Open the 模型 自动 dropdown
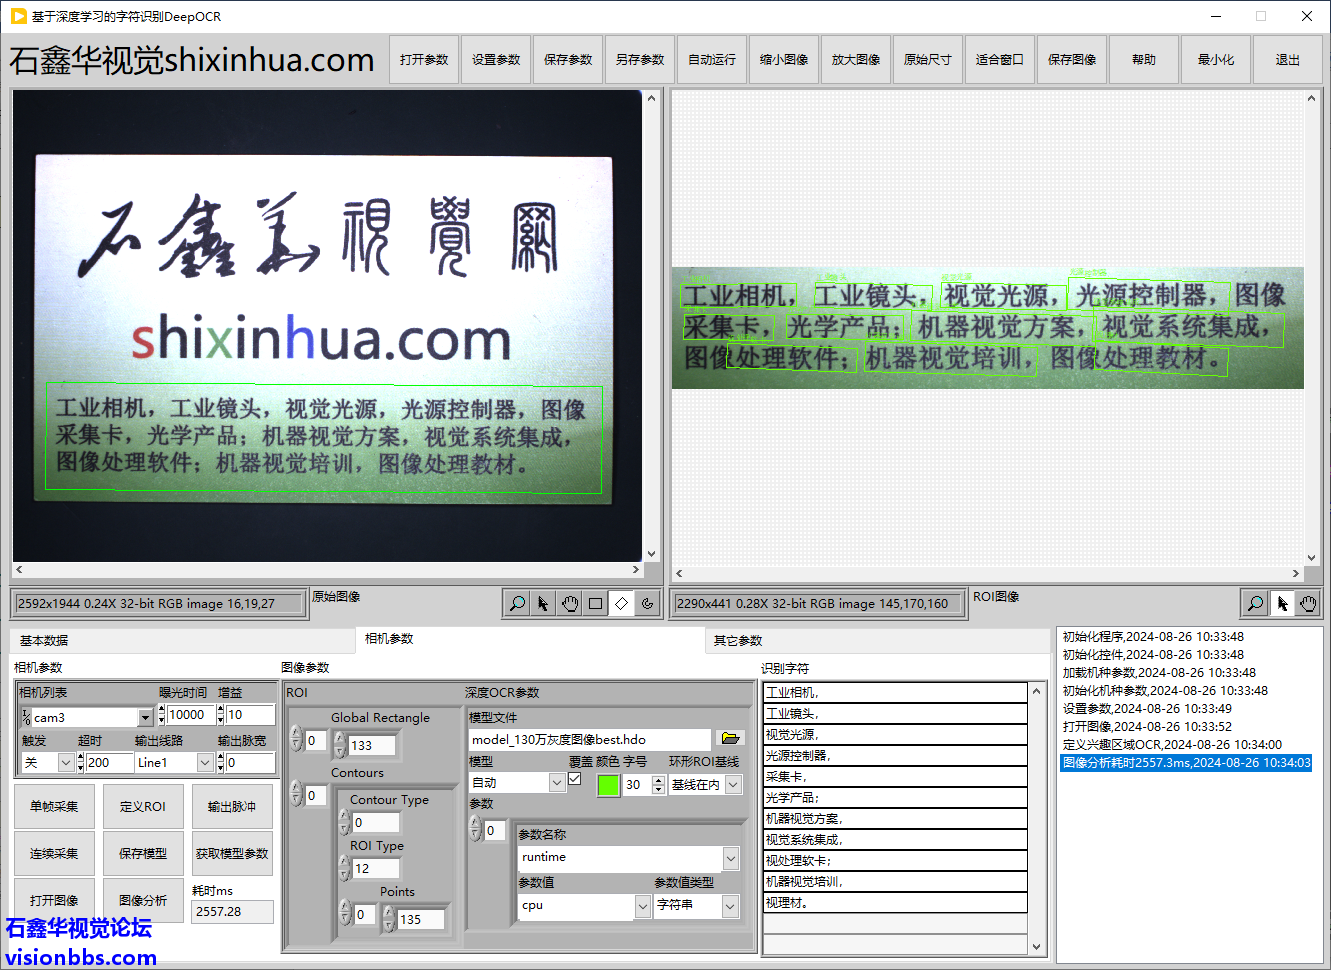1331x970 pixels. (x=557, y=783)
